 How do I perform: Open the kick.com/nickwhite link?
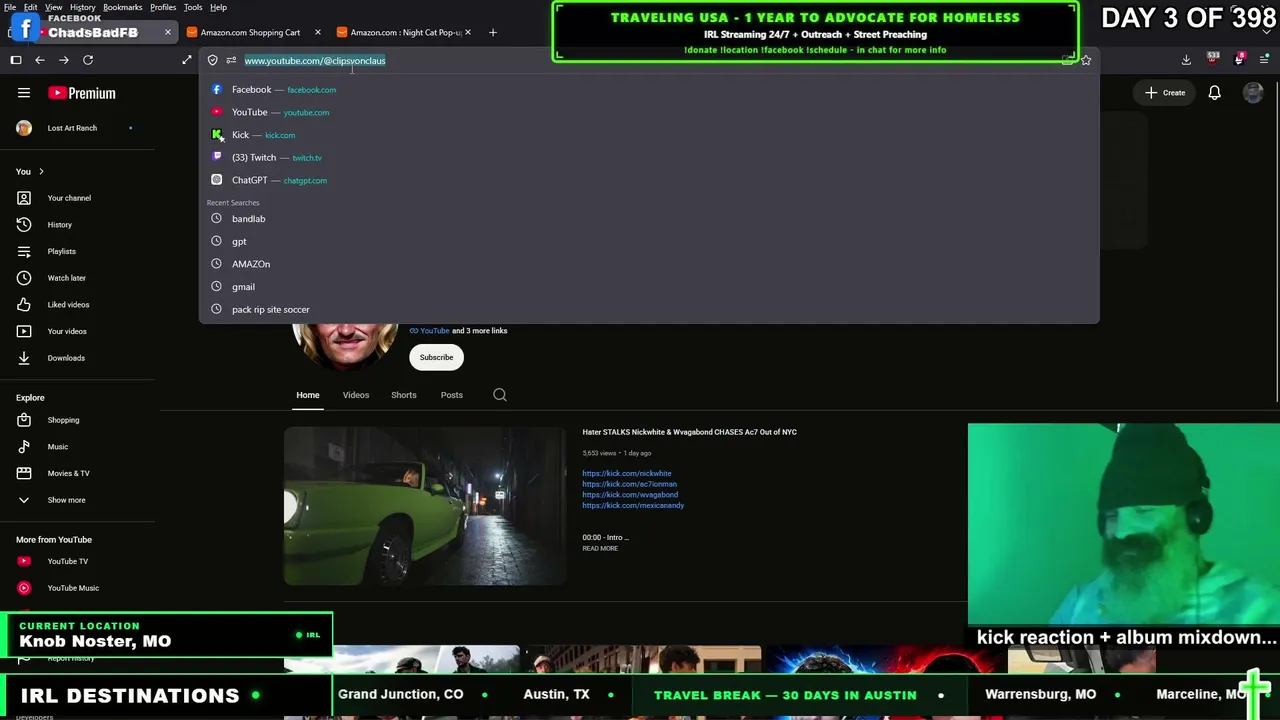click(x=627, y=473)
